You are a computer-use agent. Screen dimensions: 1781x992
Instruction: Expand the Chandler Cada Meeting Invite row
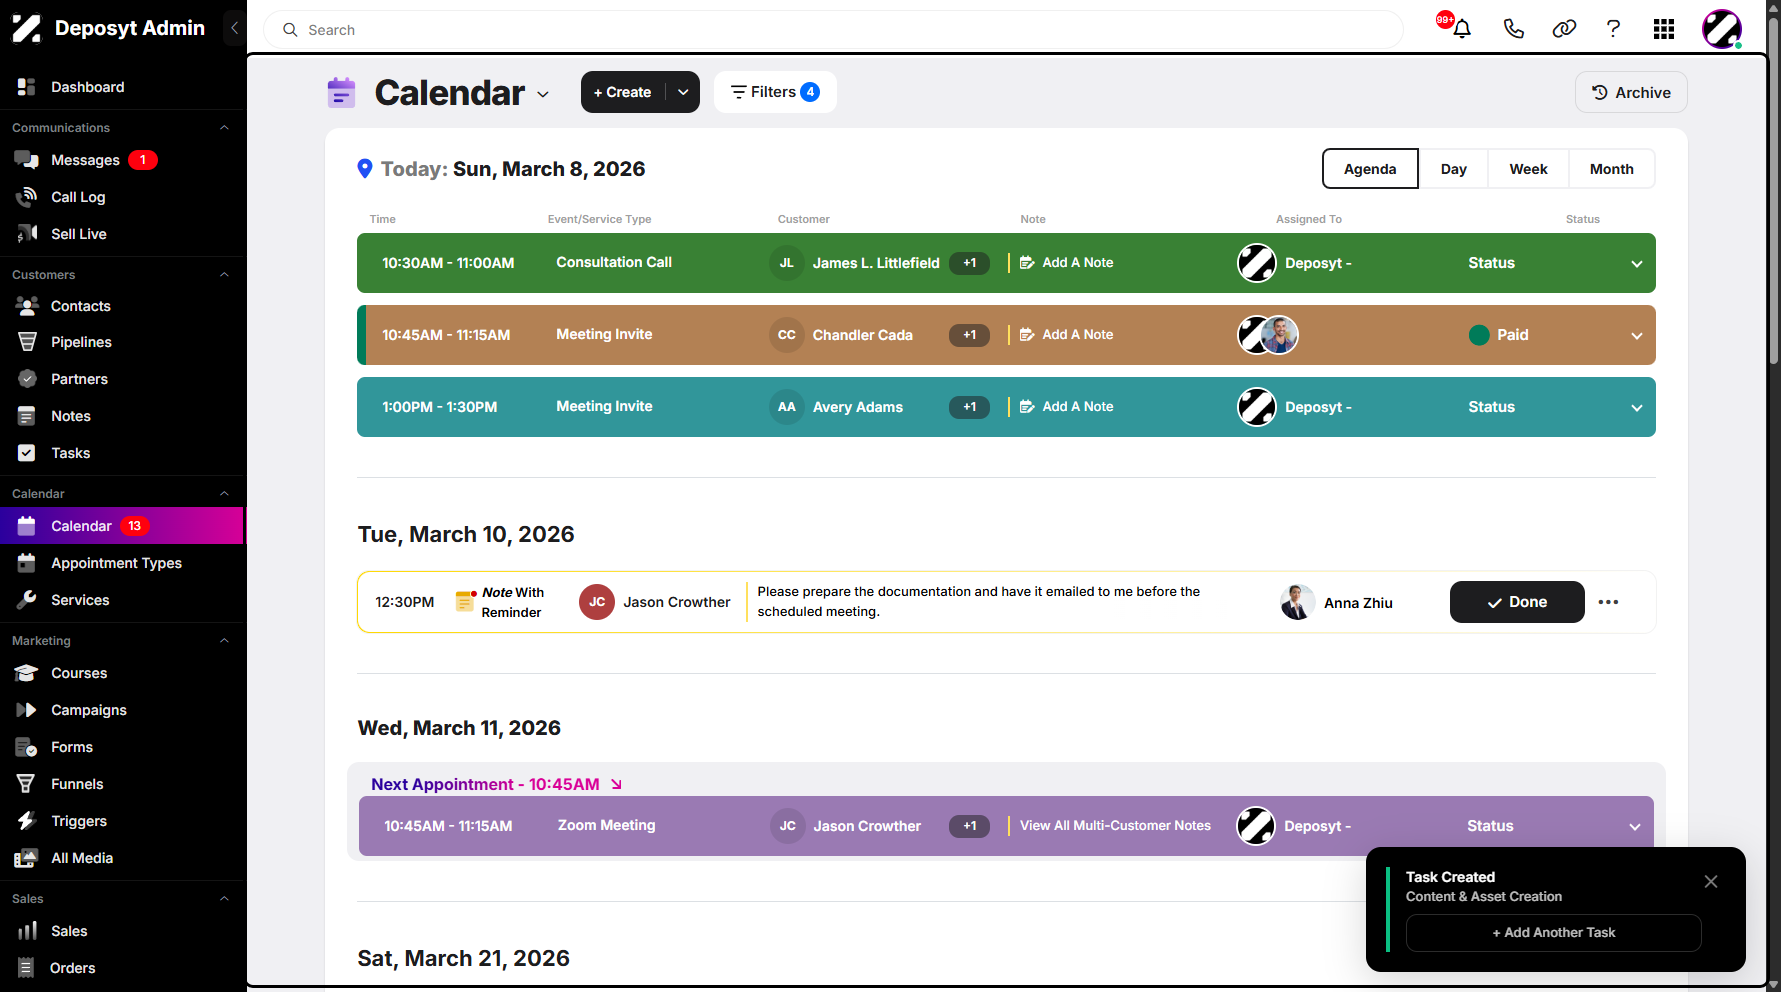pyautogui.click(x=1637, y=336)
